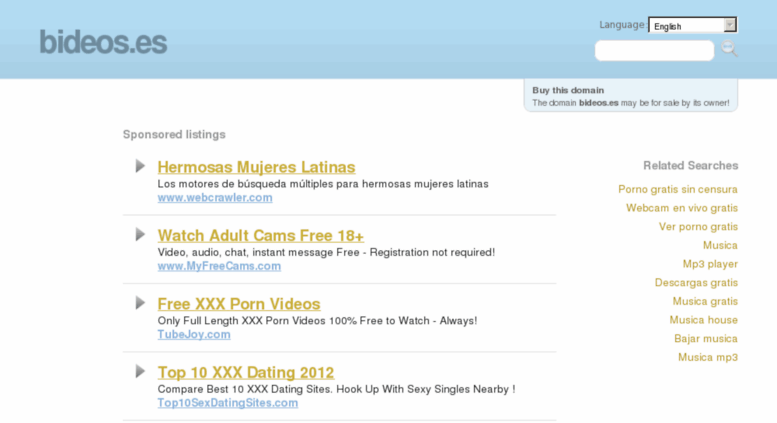
Task: Select related search Webcam en vivo gratis
Action: (x=681, y=208)
